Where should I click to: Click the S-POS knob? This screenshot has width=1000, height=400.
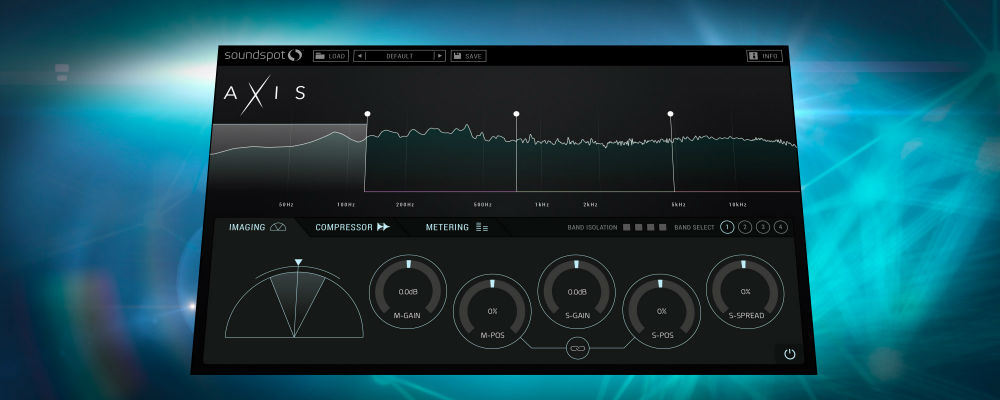pos(661,311)
